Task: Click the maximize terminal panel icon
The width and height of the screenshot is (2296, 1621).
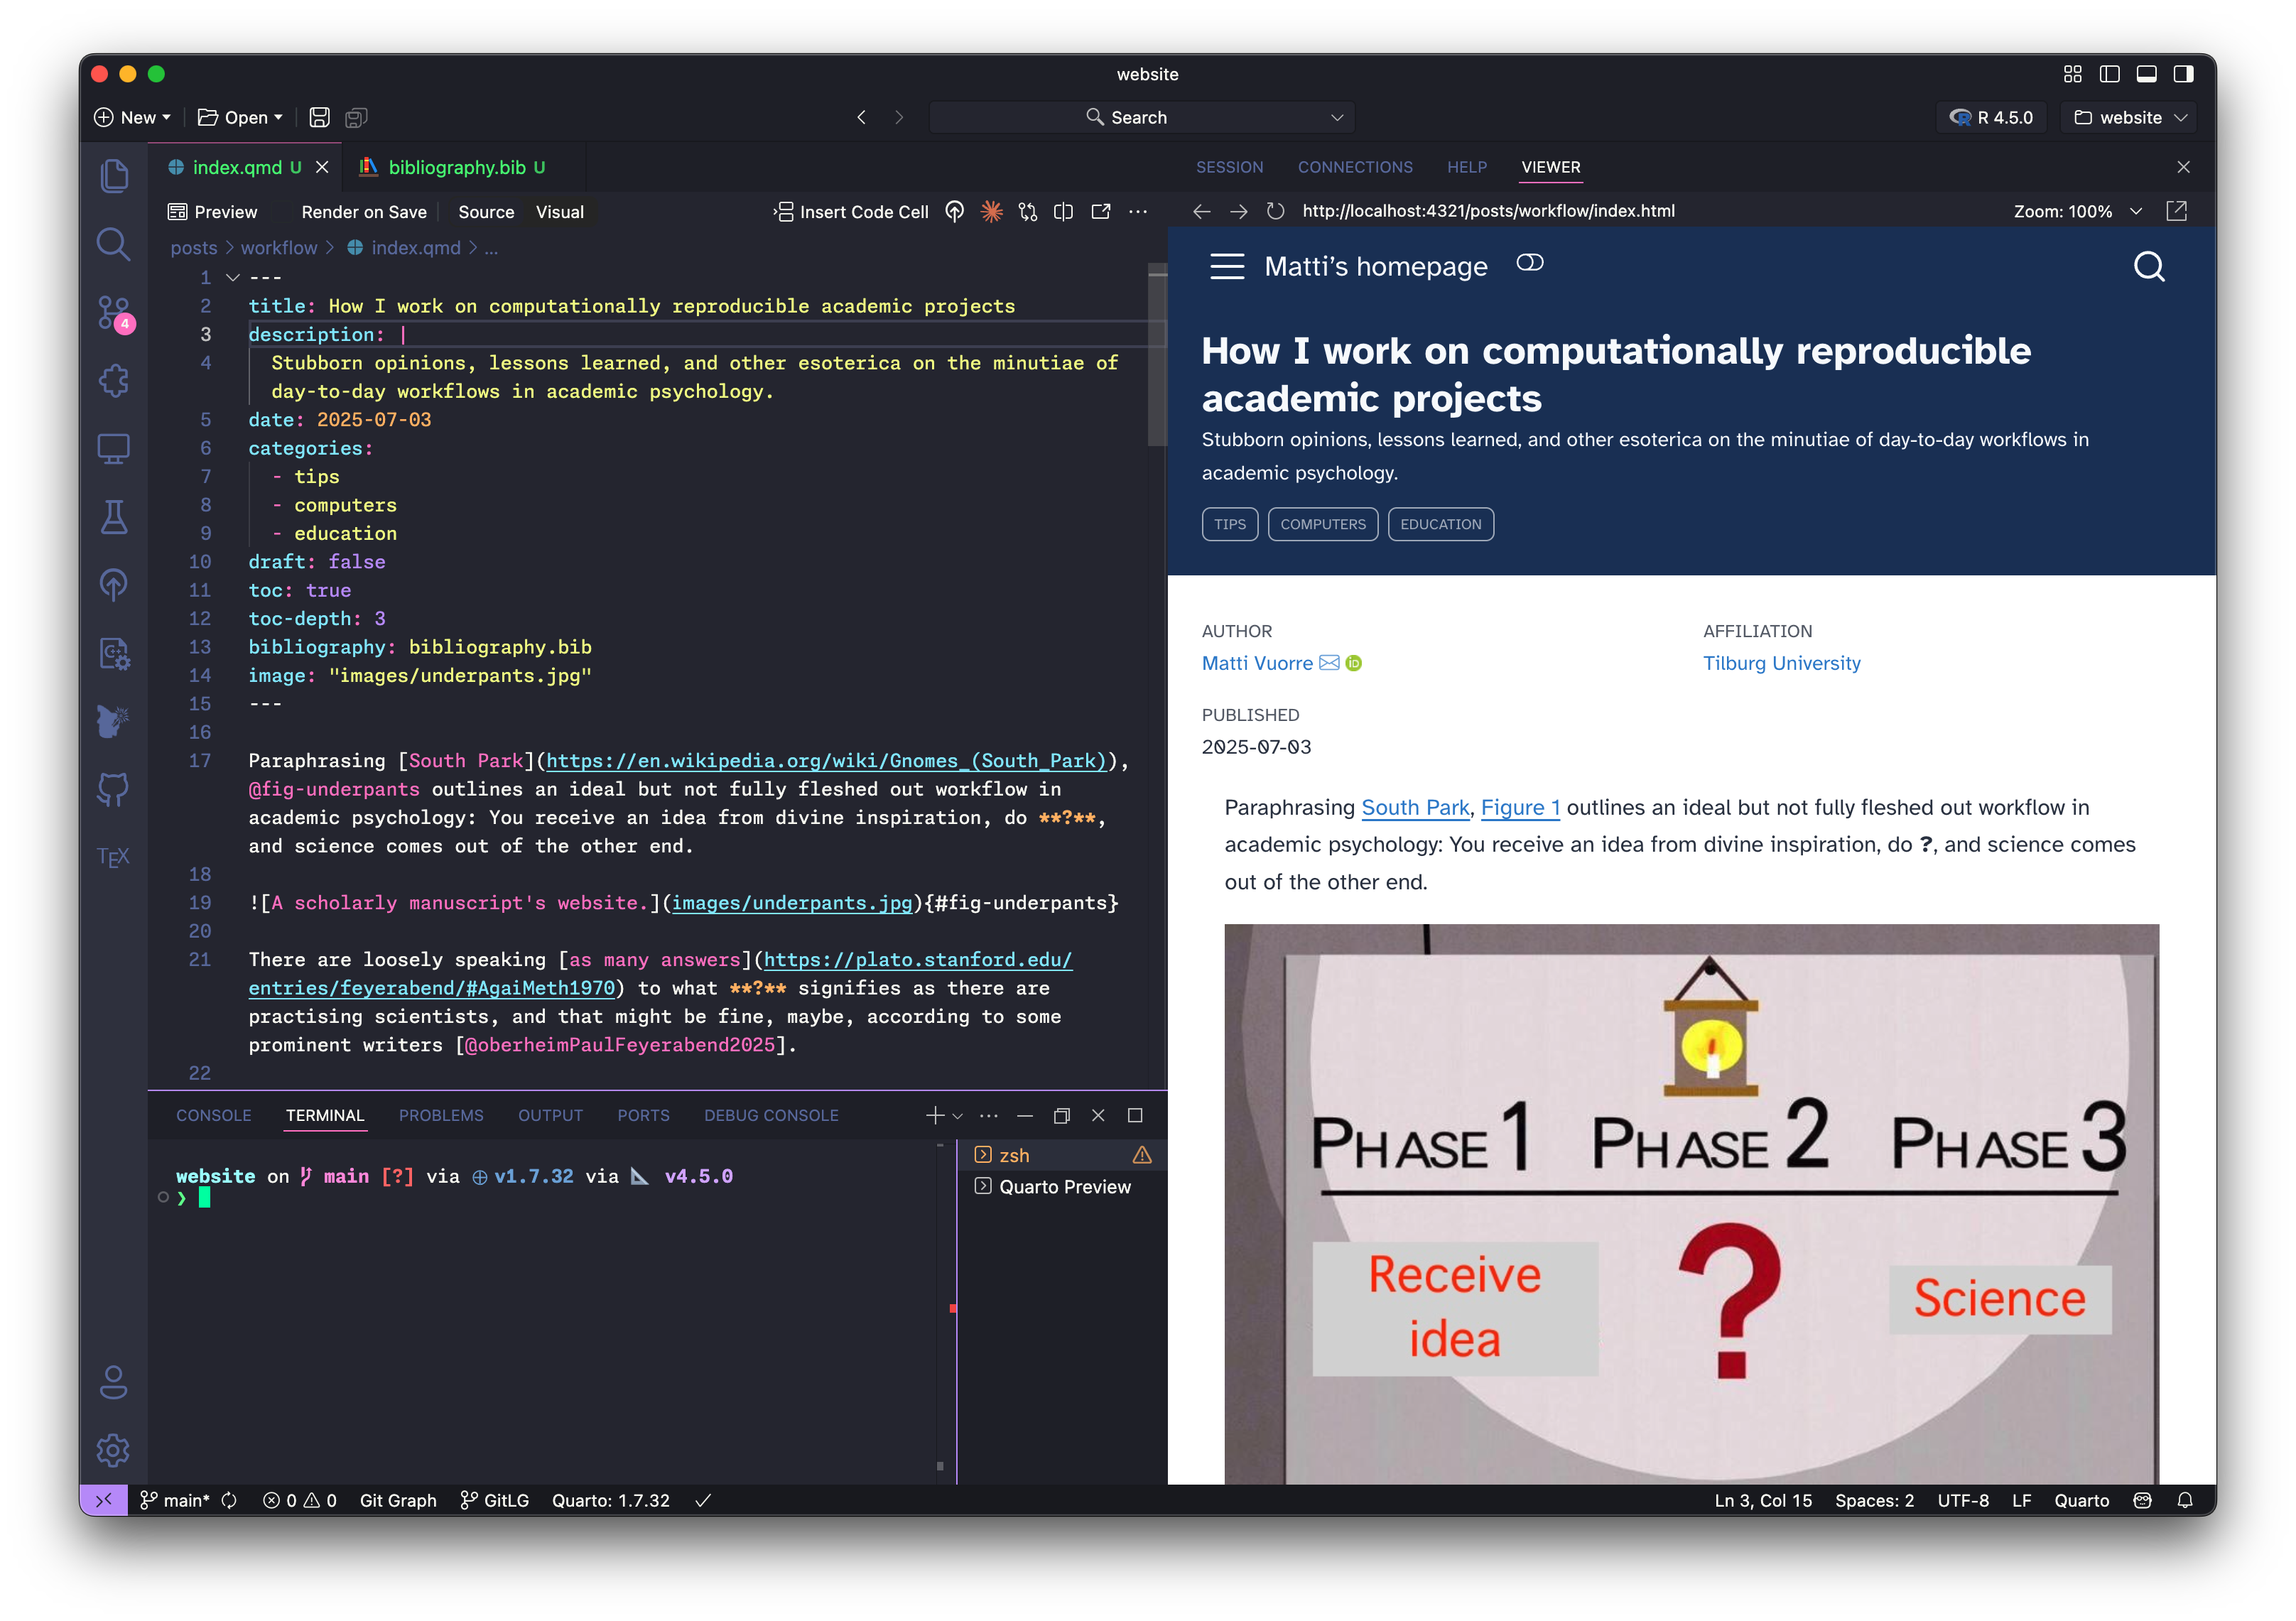Action: point(1135,1115)
